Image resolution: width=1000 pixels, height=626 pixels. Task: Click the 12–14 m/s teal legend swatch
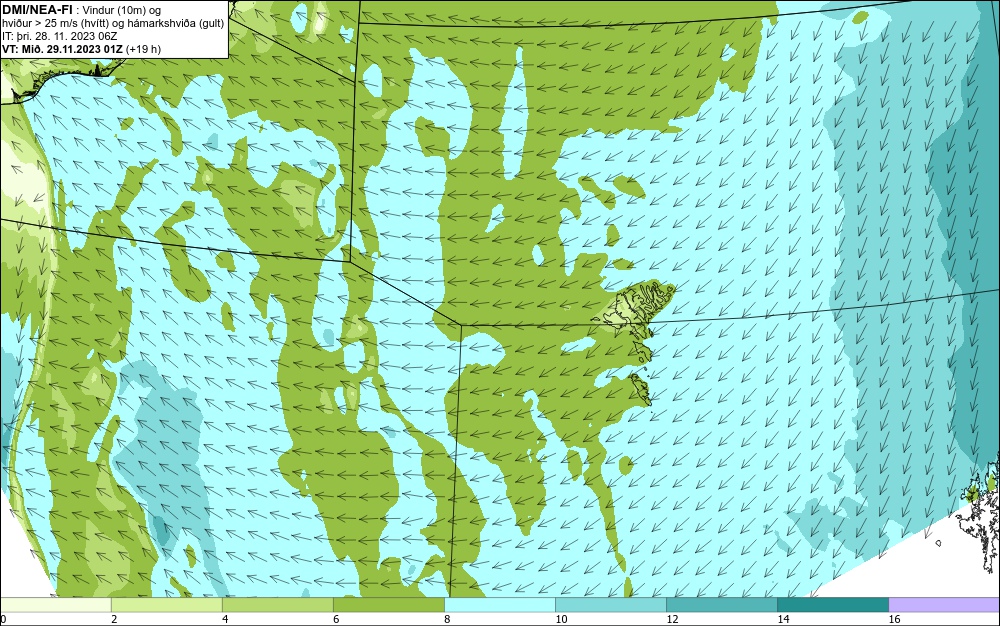(x=721, y=604)
